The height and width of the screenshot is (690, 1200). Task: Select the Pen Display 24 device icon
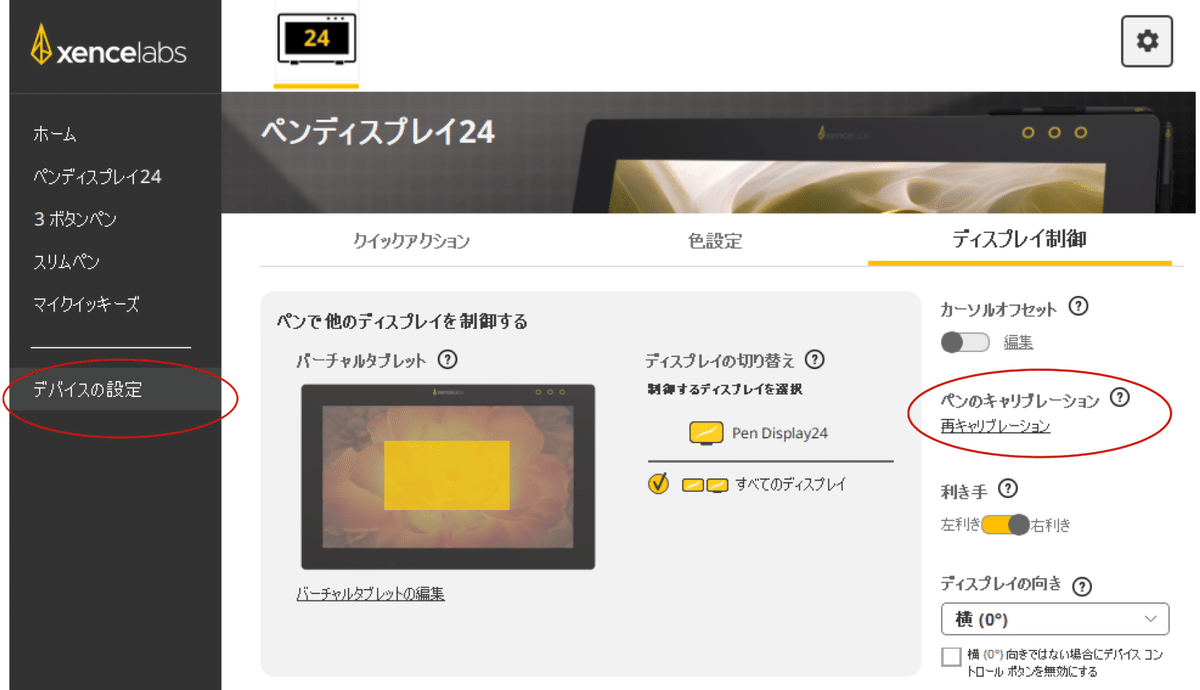(x=316, y=41)
